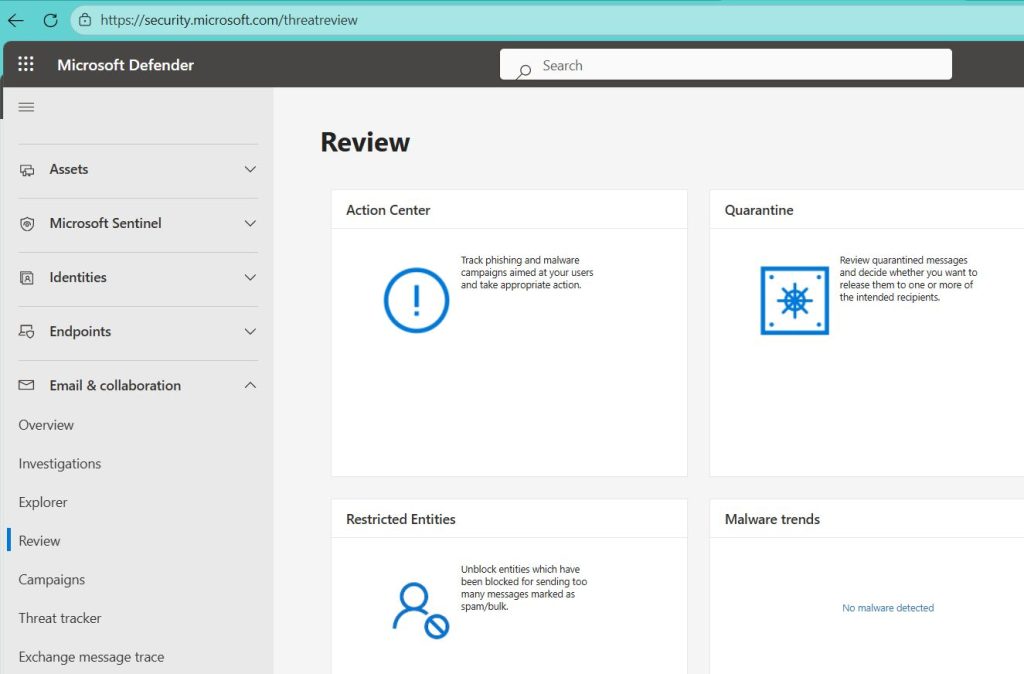Viewport: 1024px width, 674px height.
Task: Click the Action Center card heading
Action: [388, 210]
